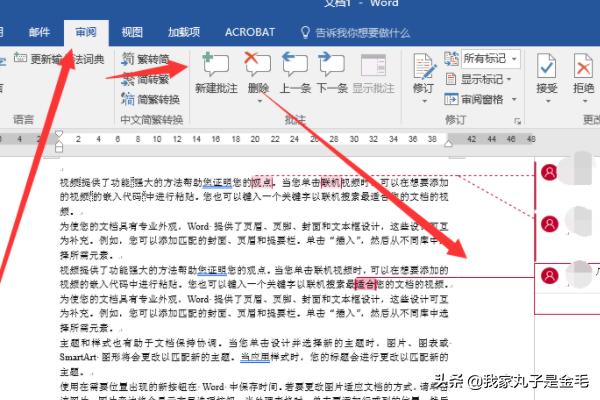
Task: Expand the Show Markup (显示标记) dropdown
Action: (484, 79)
